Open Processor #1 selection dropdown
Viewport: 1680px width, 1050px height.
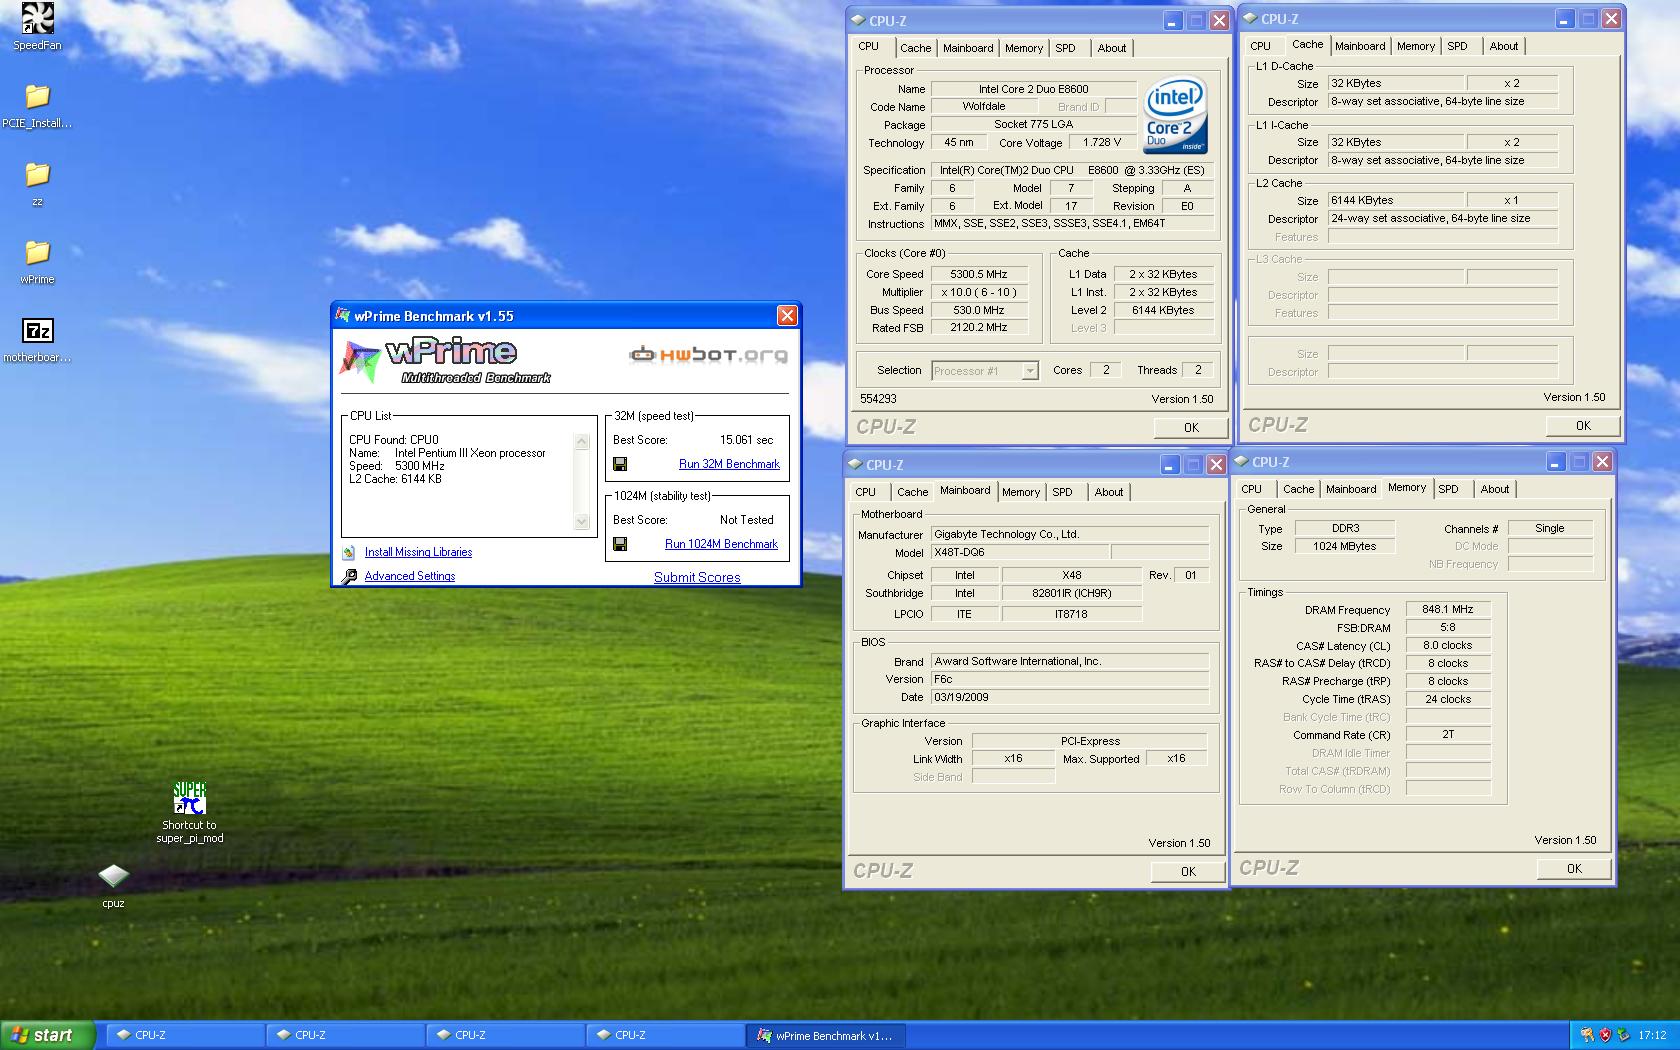click(x=985, y=371)
